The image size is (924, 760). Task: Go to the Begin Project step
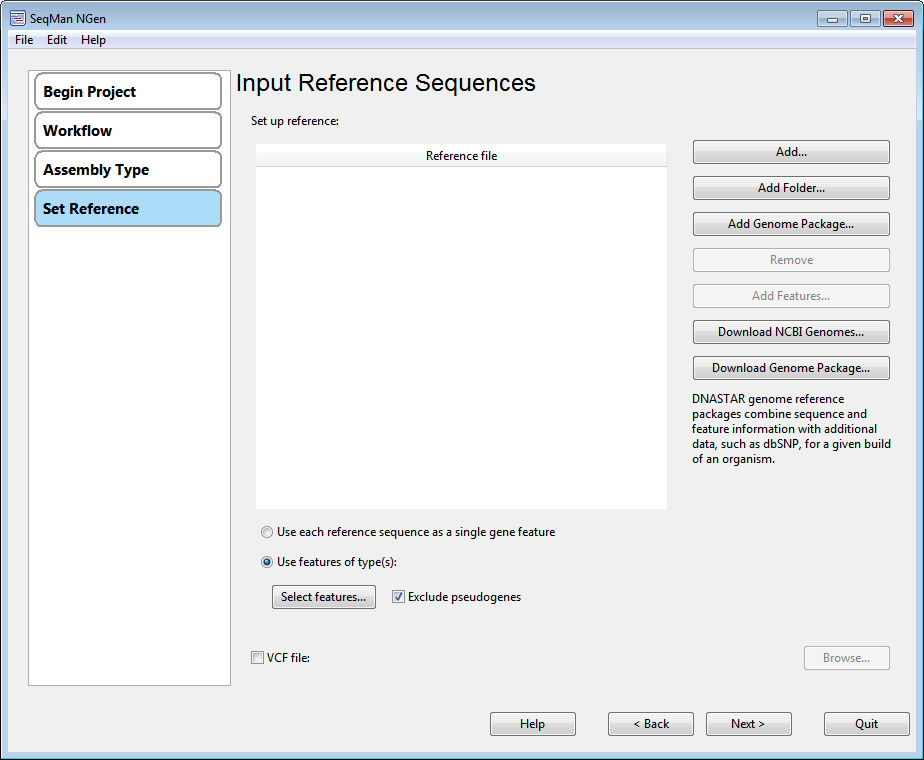tap(128, 91)
